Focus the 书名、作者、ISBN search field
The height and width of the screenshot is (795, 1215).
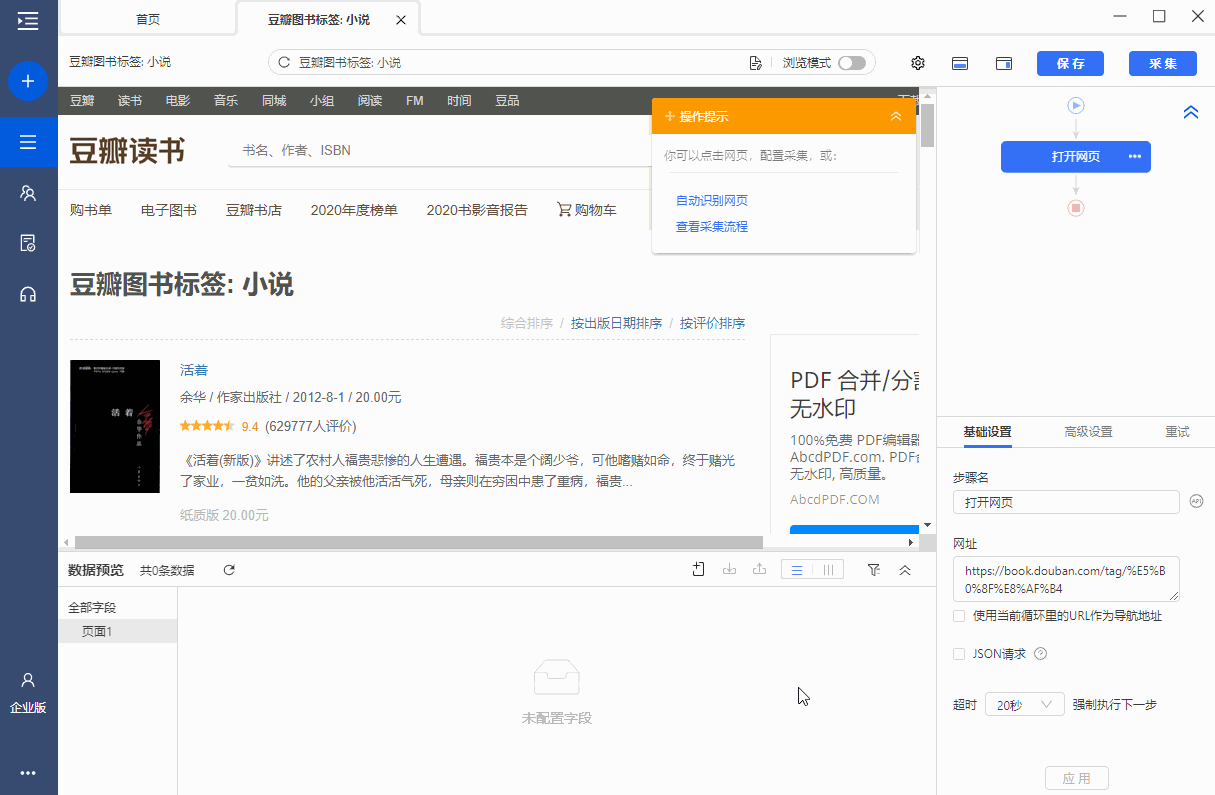[x=440, y=151]
